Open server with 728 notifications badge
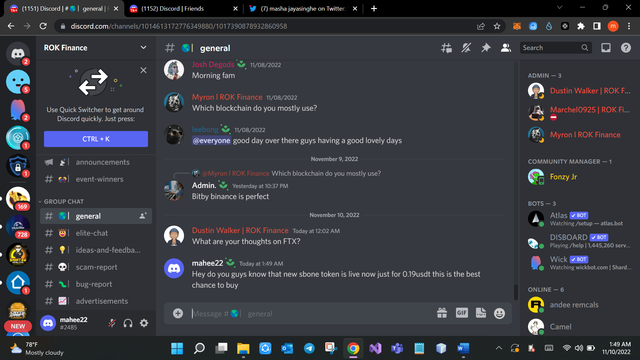 18,227
